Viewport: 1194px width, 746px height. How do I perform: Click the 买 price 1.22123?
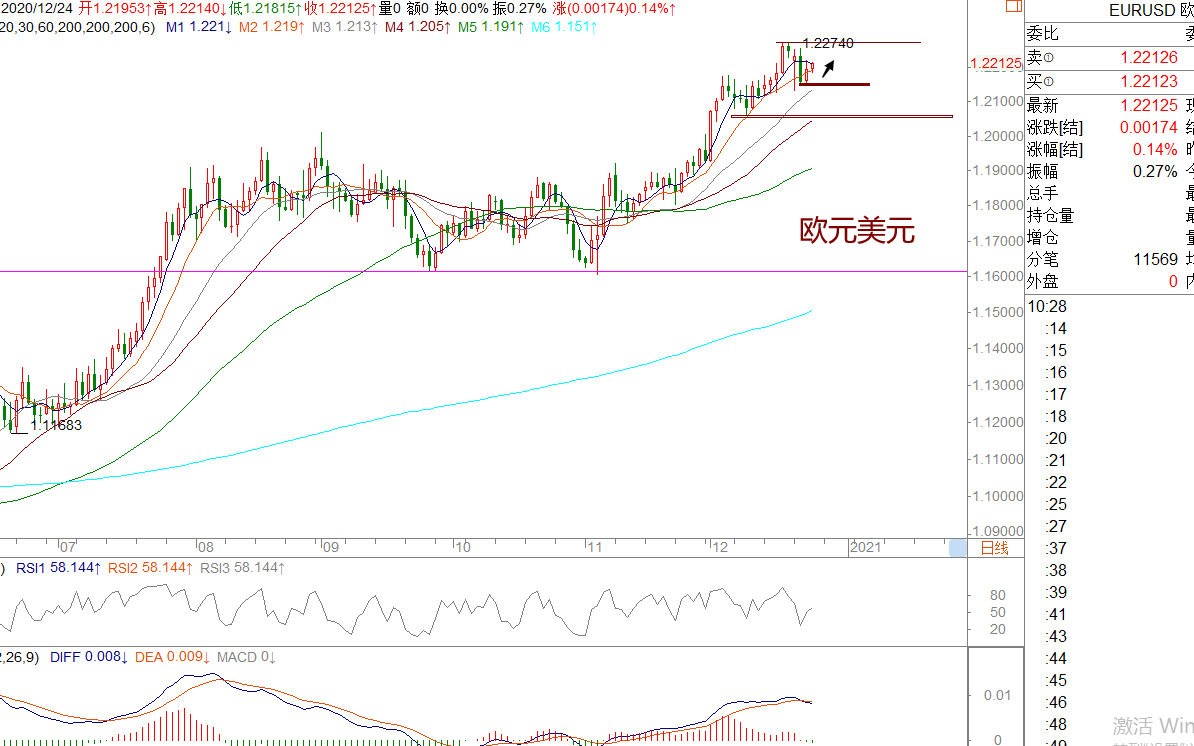(x=1149, y=81)
